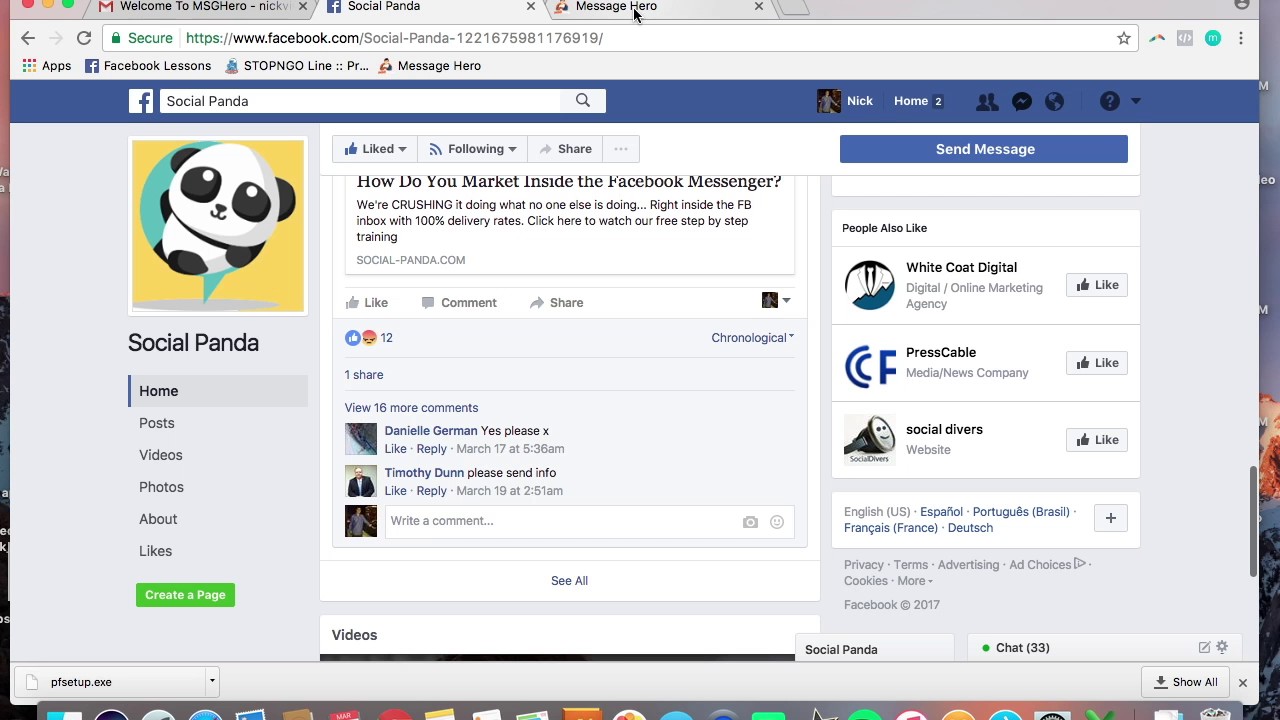Click See All below the post

[569, 581]
